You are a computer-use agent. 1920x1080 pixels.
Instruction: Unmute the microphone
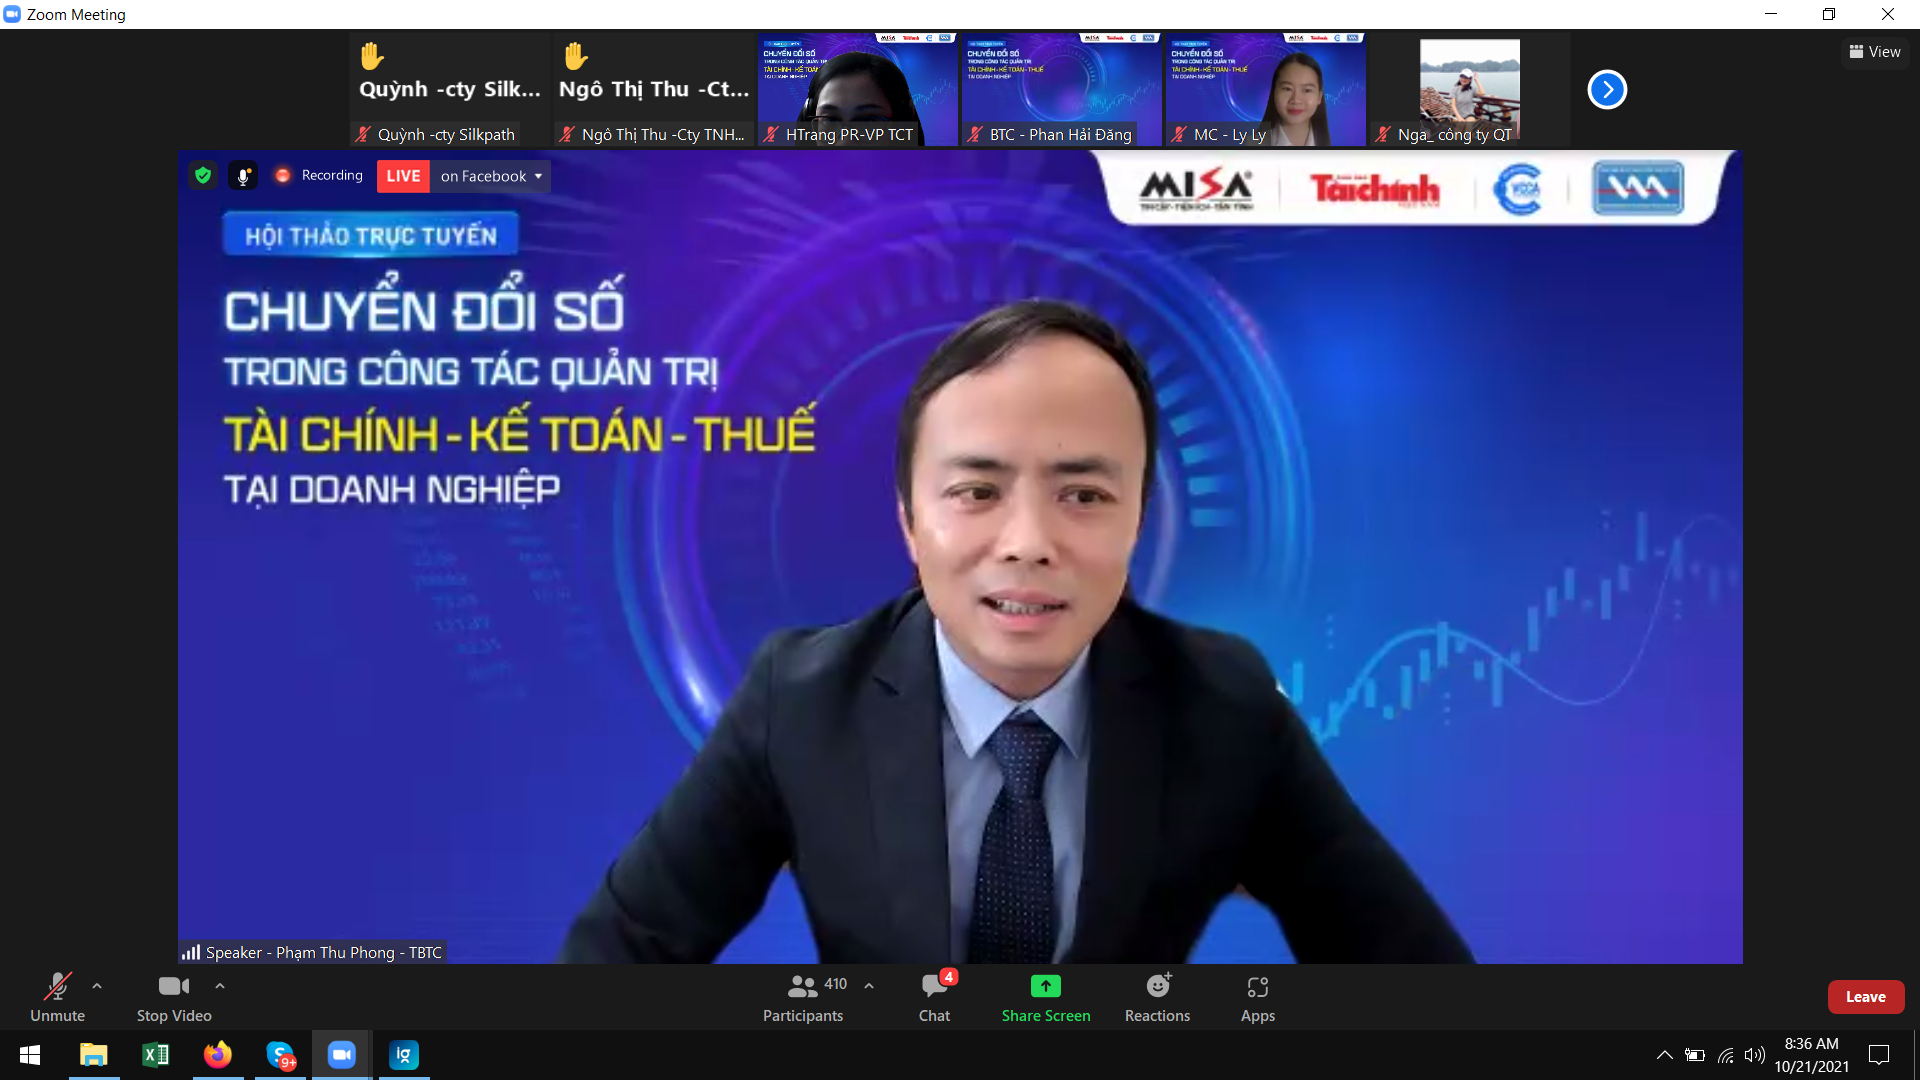click(57, 998)
